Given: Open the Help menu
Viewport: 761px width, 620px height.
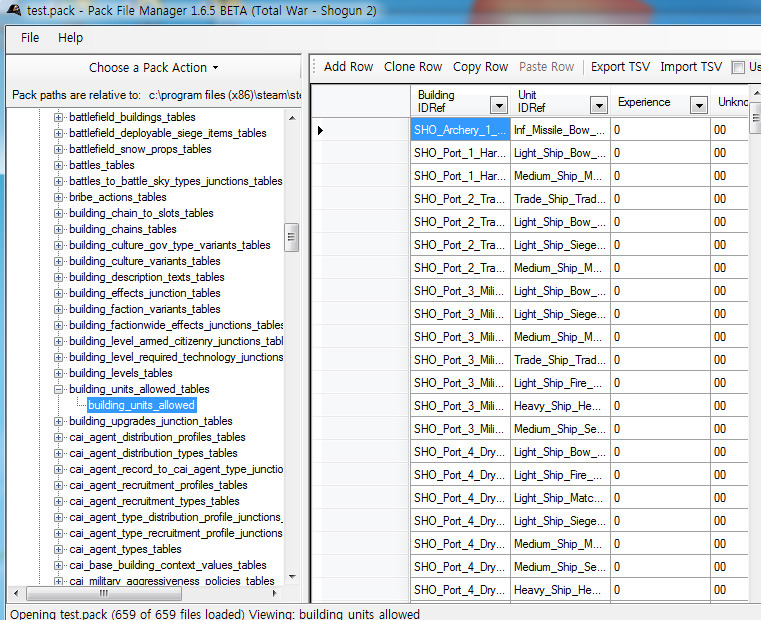Looking at the screenshot, I should point(70,38).
